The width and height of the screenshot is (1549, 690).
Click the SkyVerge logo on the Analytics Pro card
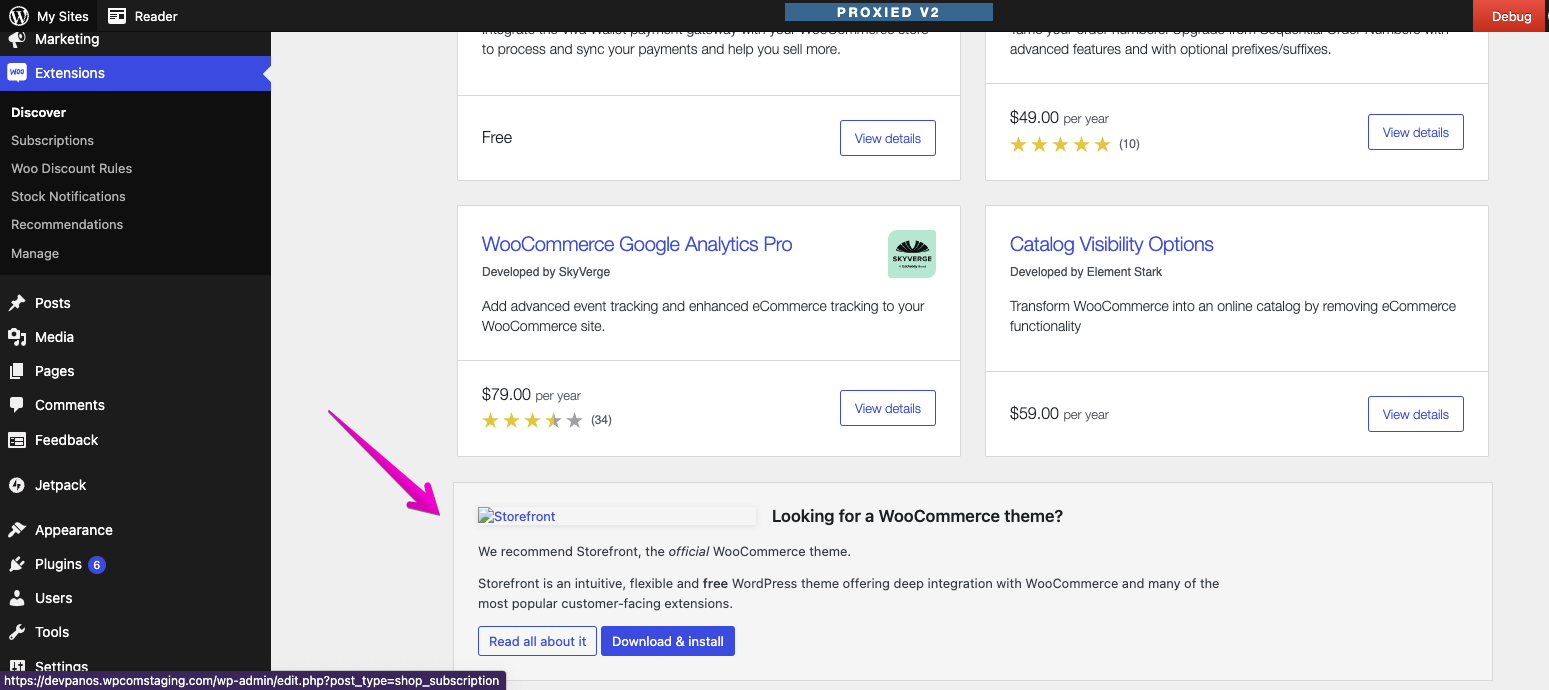(x=911, y=253)
